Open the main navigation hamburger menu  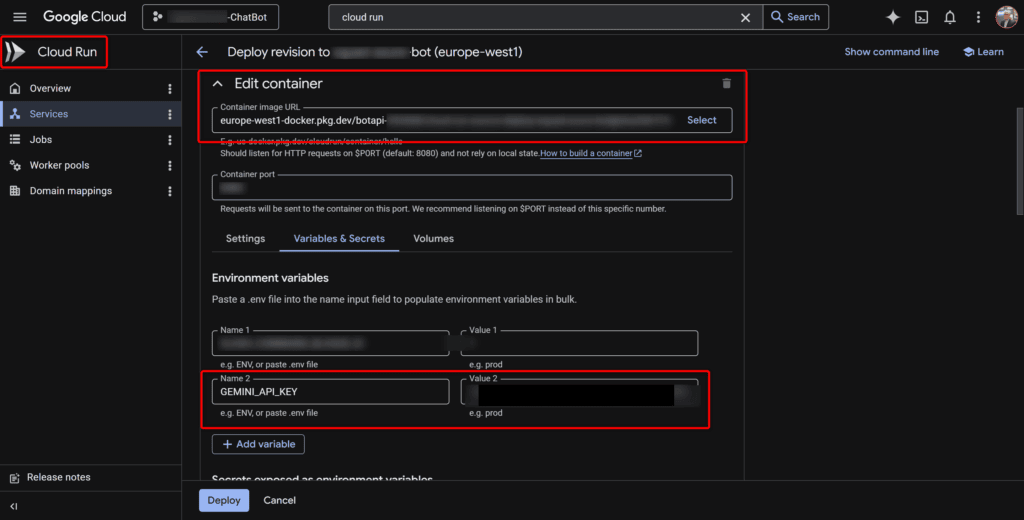(20, 17)
